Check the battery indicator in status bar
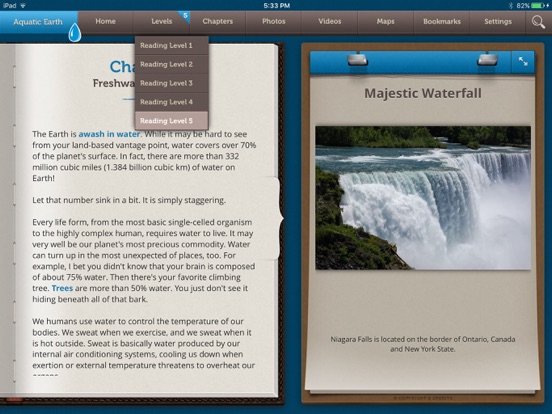The width and height of the screenshot is (552, 414). click(538, 5)
